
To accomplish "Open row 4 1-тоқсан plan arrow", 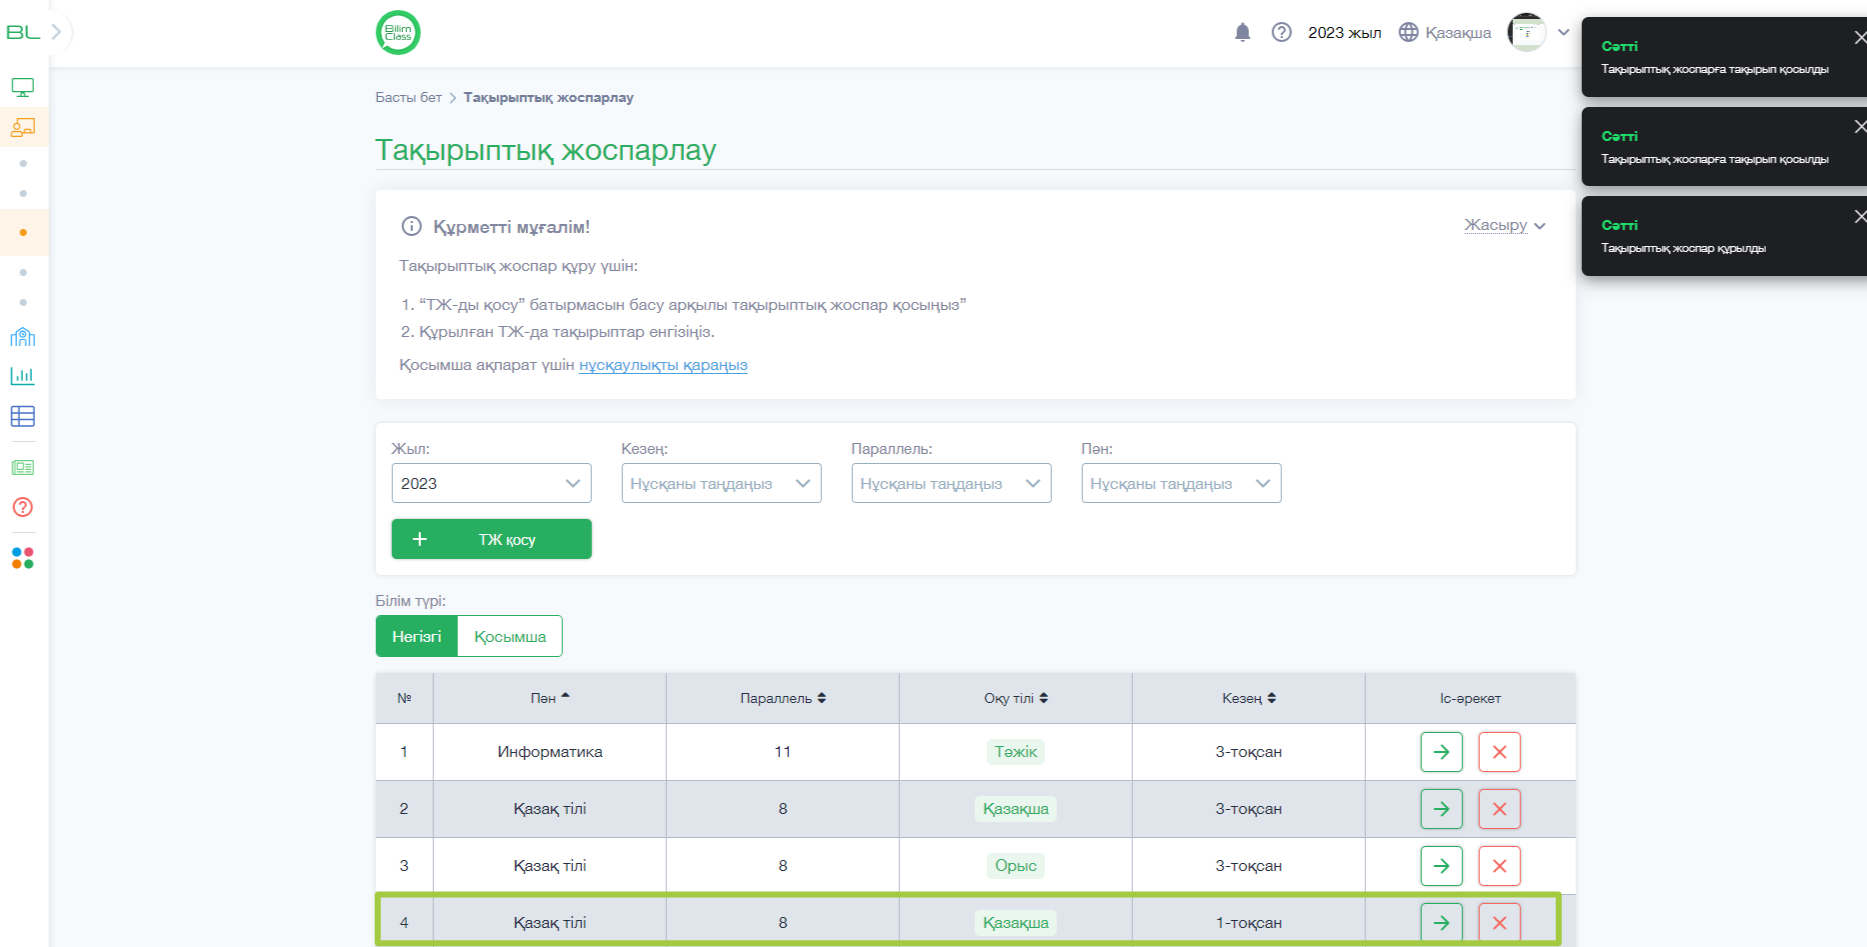I will click(x=1442, y=923).
